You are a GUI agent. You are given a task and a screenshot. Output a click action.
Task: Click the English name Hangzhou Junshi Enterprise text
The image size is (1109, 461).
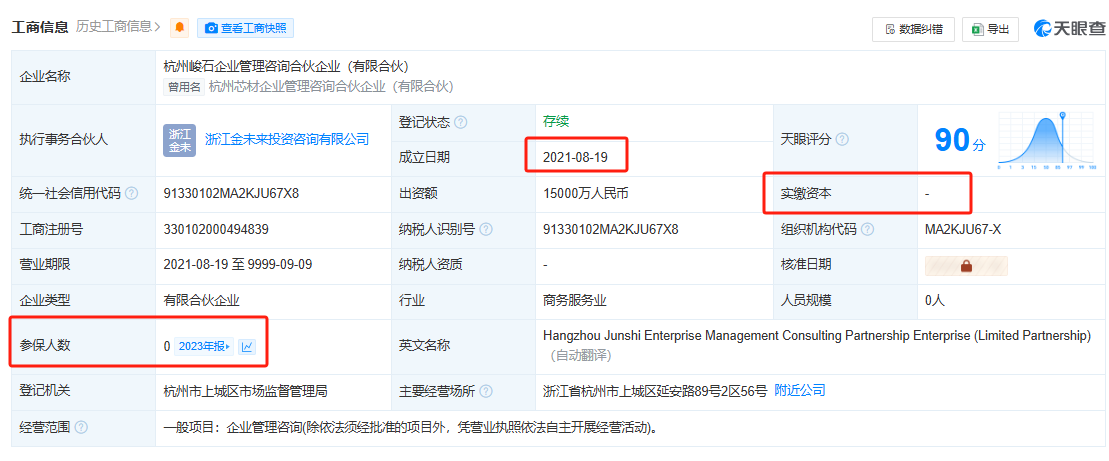(x=818, y=335)
